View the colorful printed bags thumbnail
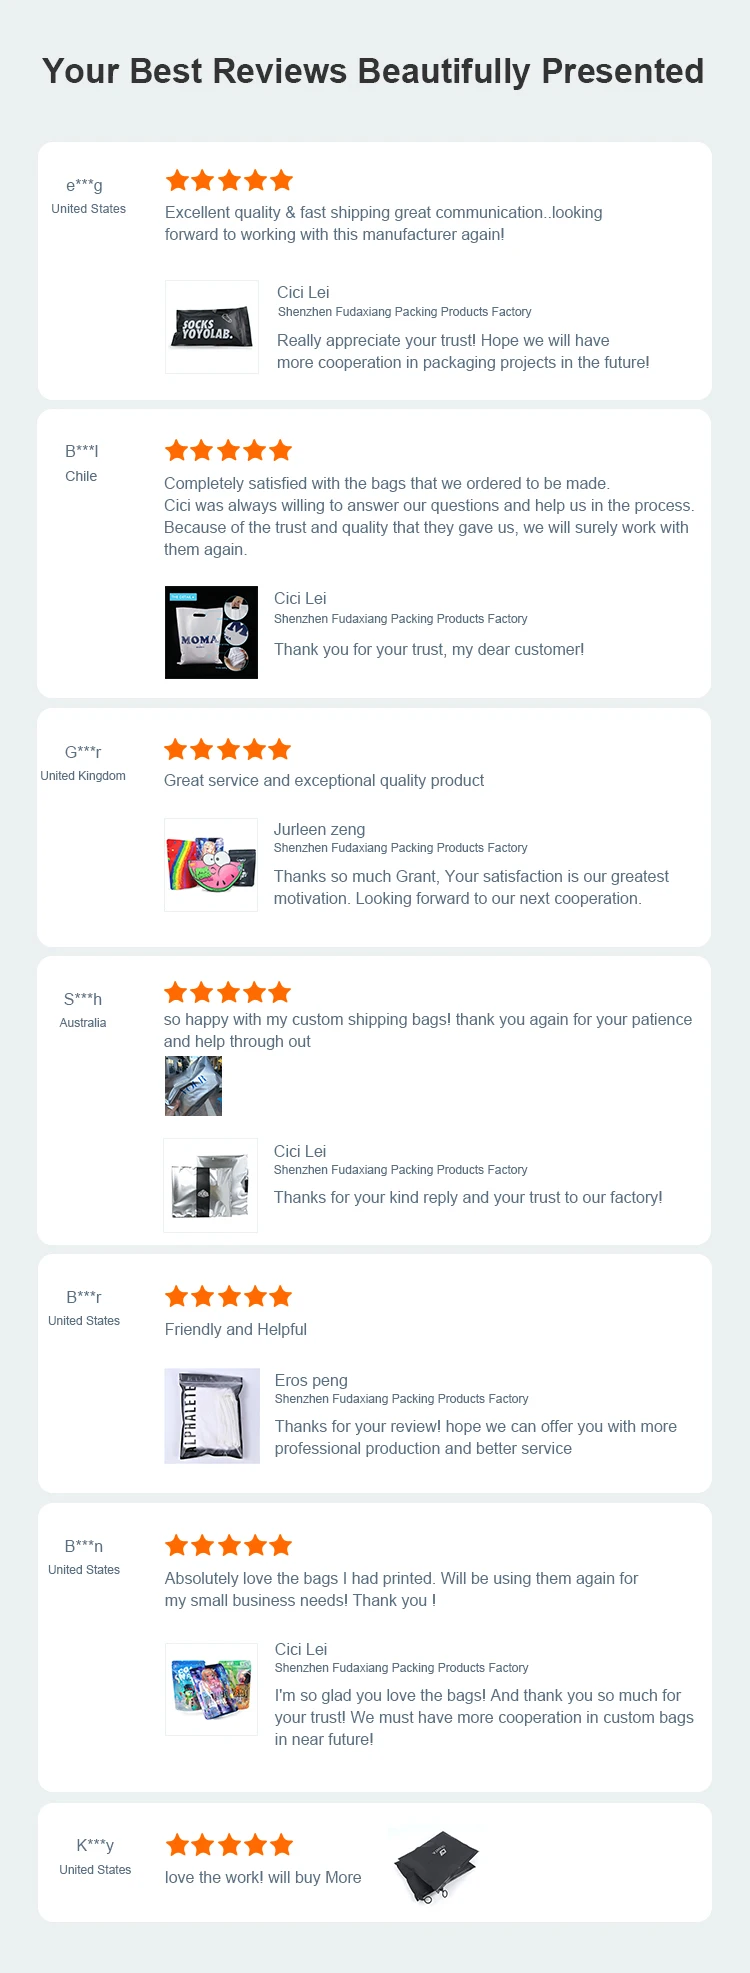The image size is (750, 1973). [212, 1689]
